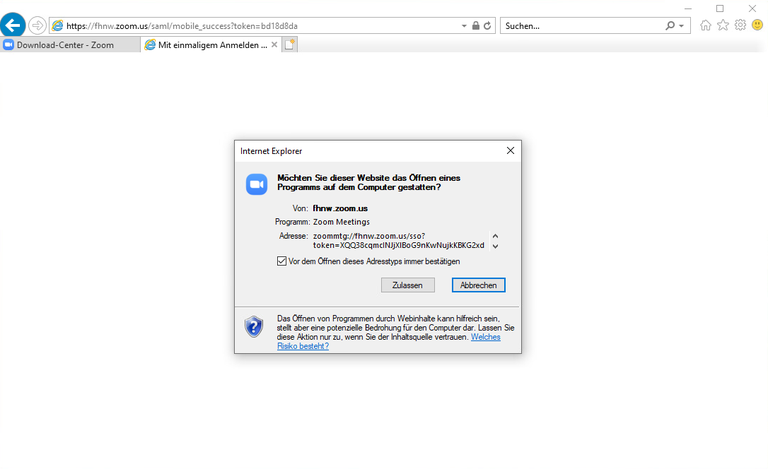
Task: Open the Home page icon
Action: [705, 25]
